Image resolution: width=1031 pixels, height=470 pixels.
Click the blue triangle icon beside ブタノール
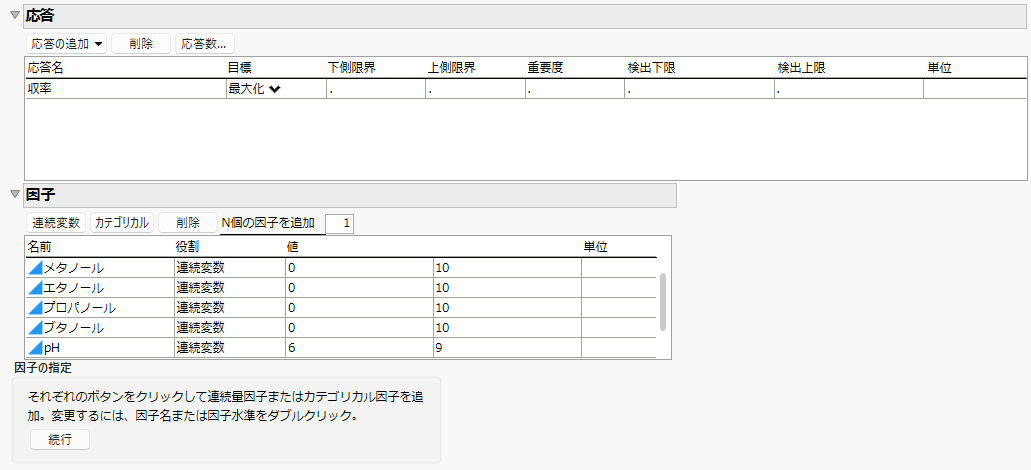[35, 327]
